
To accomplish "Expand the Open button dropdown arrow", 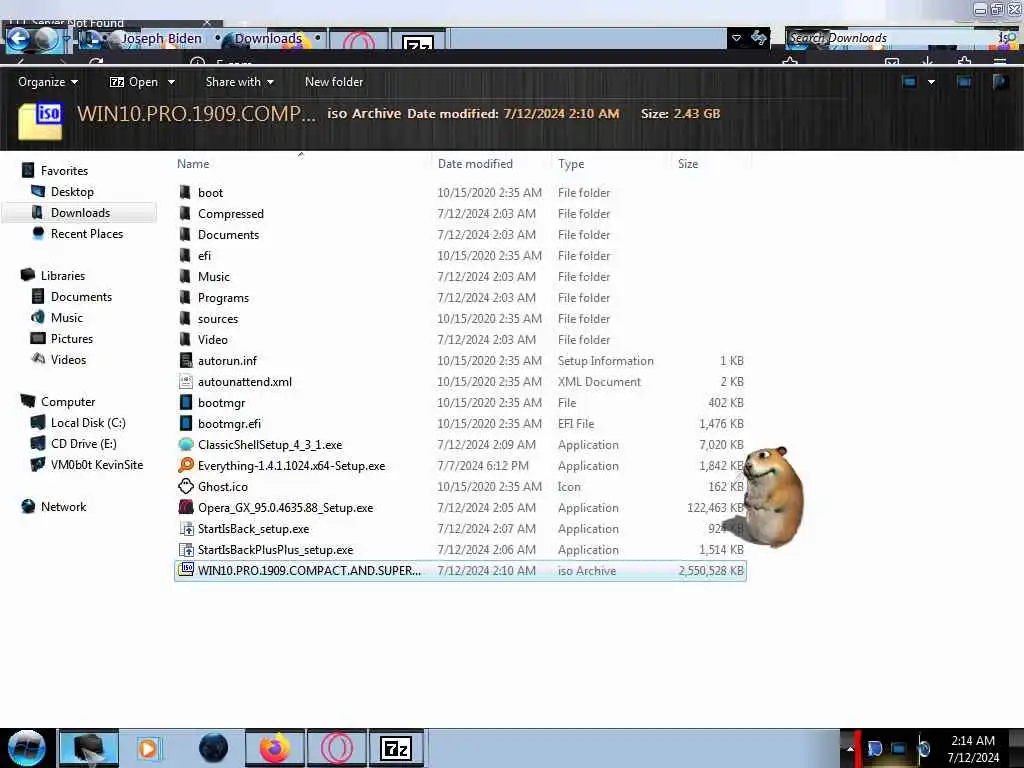I will (x=171, y=82).
